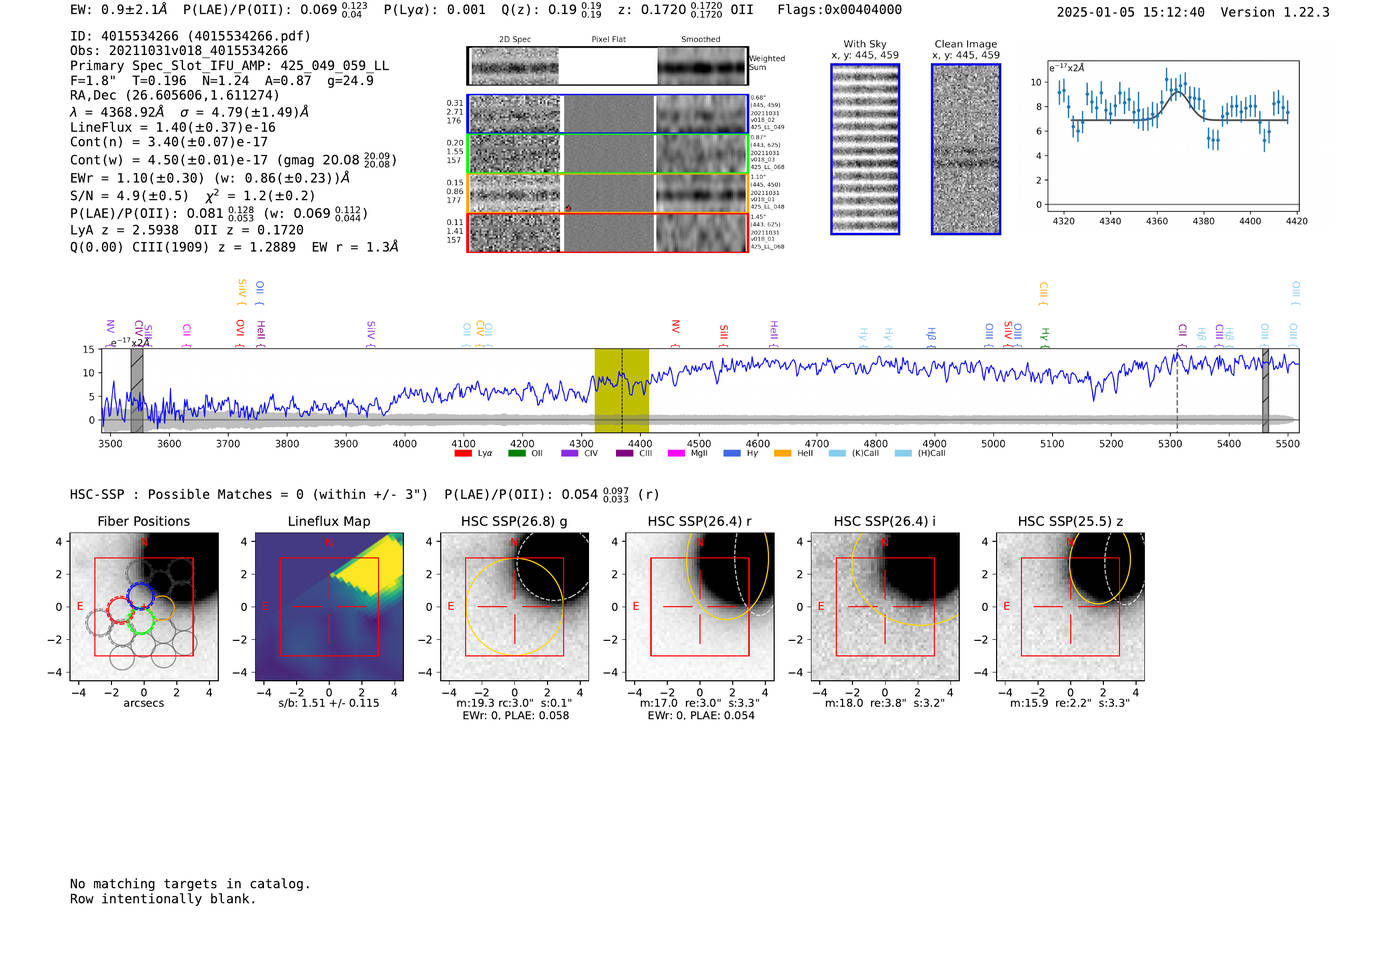Viewport: 1400px width, 953px height.
Task: Open the weighted sum Smoothed strip
Action: click(x=702, y=66)
